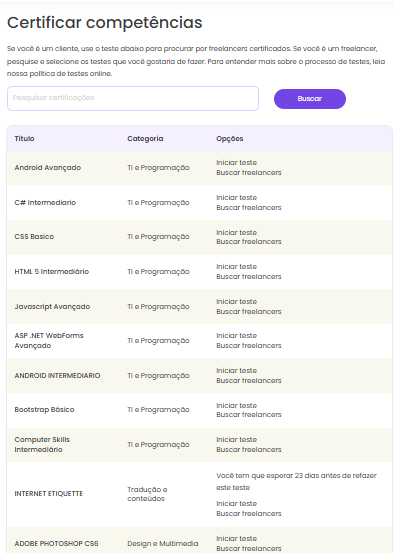Viewport: 393px width, 553px height.
Task: Click the Certificar competências heading
Action: coord(105,23)
